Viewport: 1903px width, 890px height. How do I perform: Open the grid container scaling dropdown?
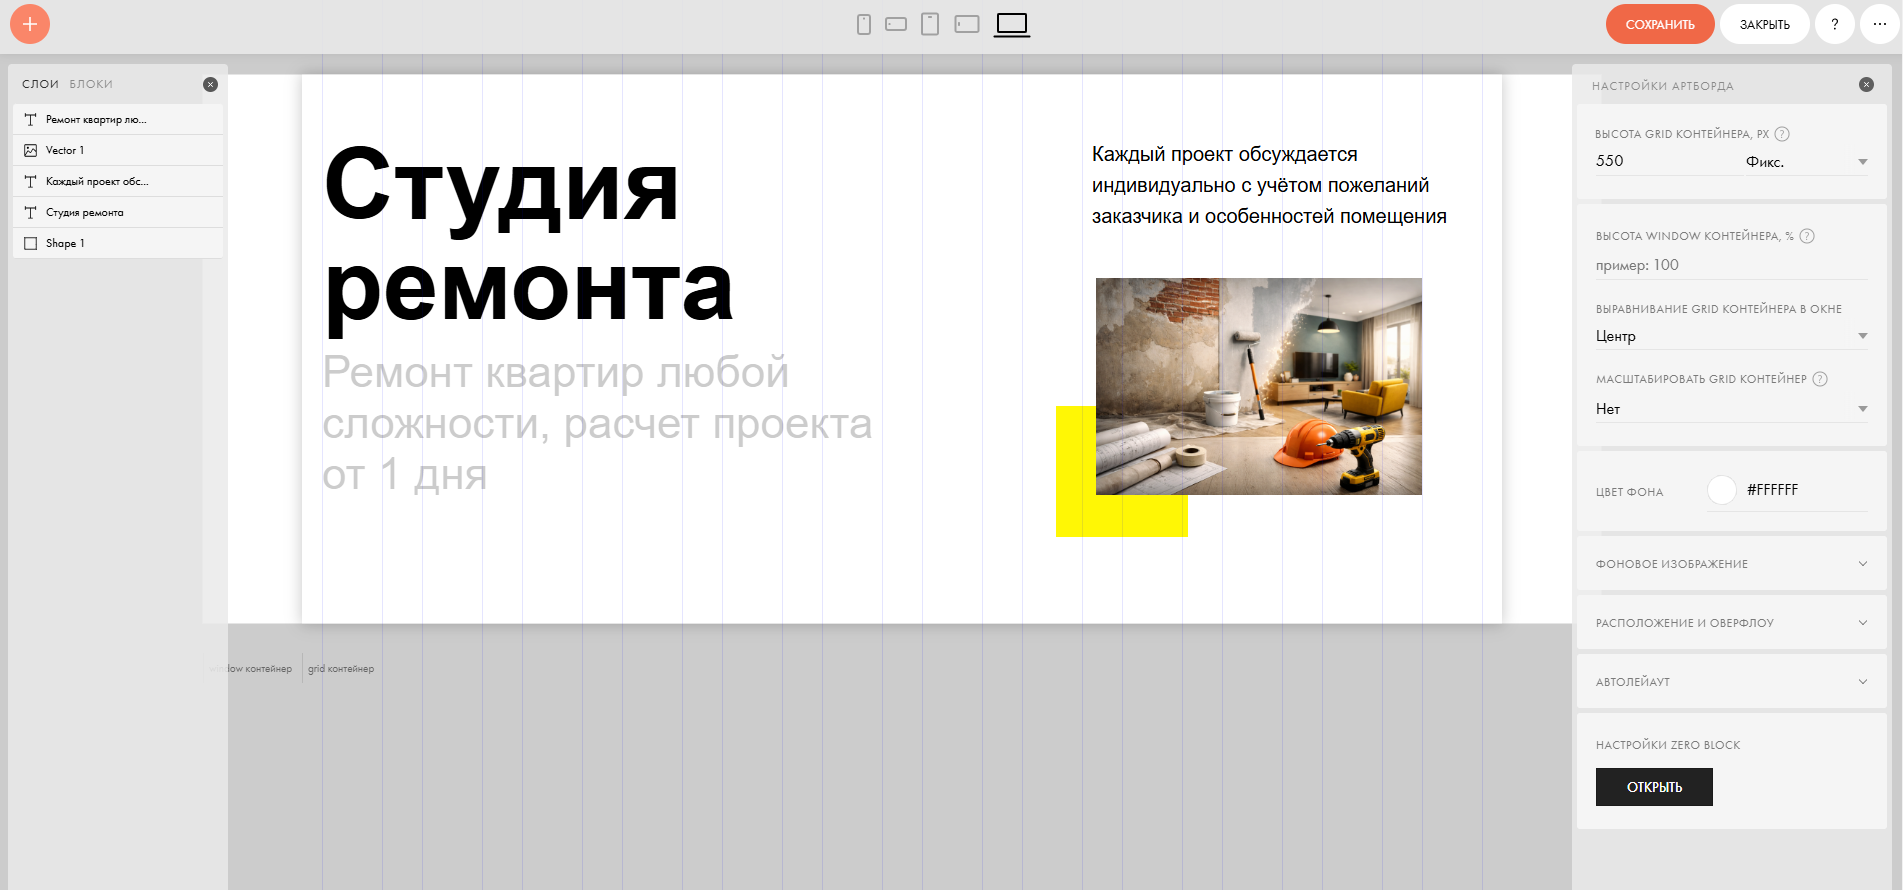click(1731, 409)
